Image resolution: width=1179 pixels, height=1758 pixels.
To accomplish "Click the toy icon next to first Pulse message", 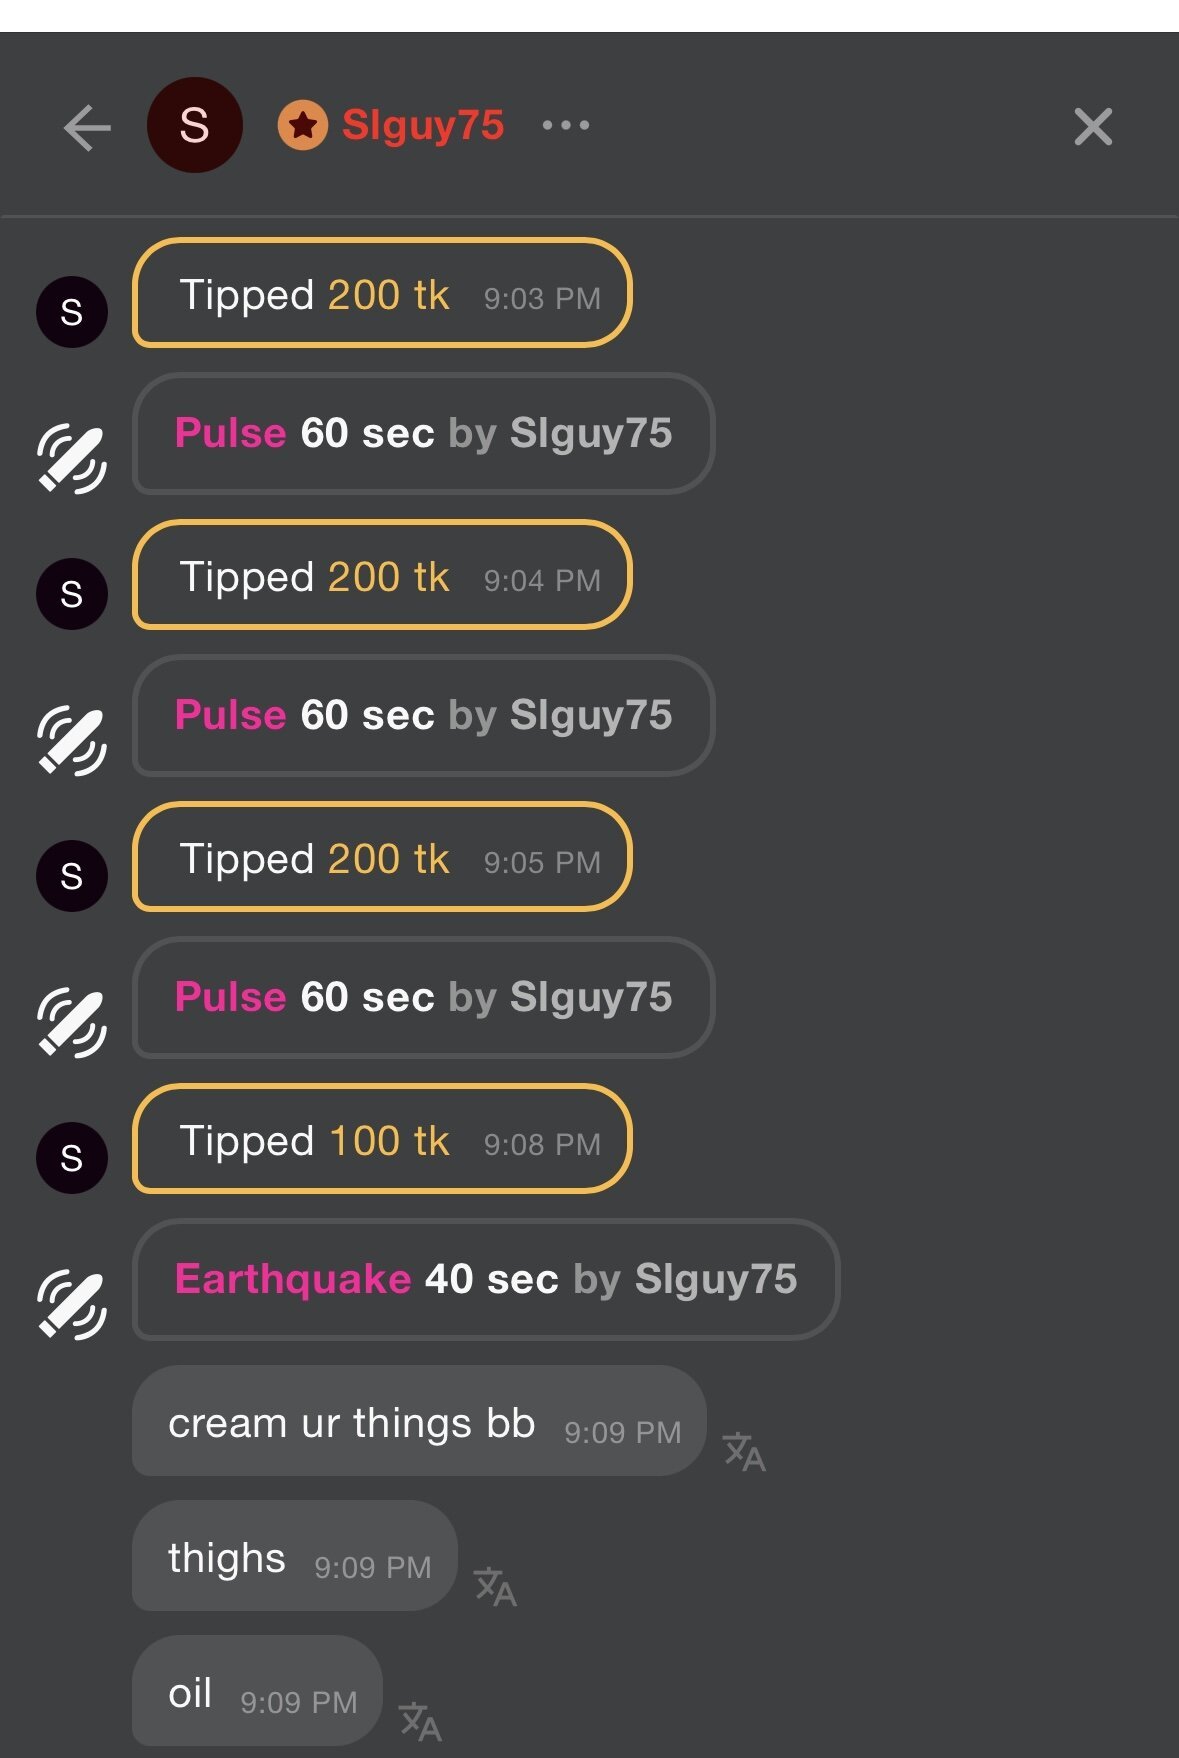I will click(x=72, y=458).
